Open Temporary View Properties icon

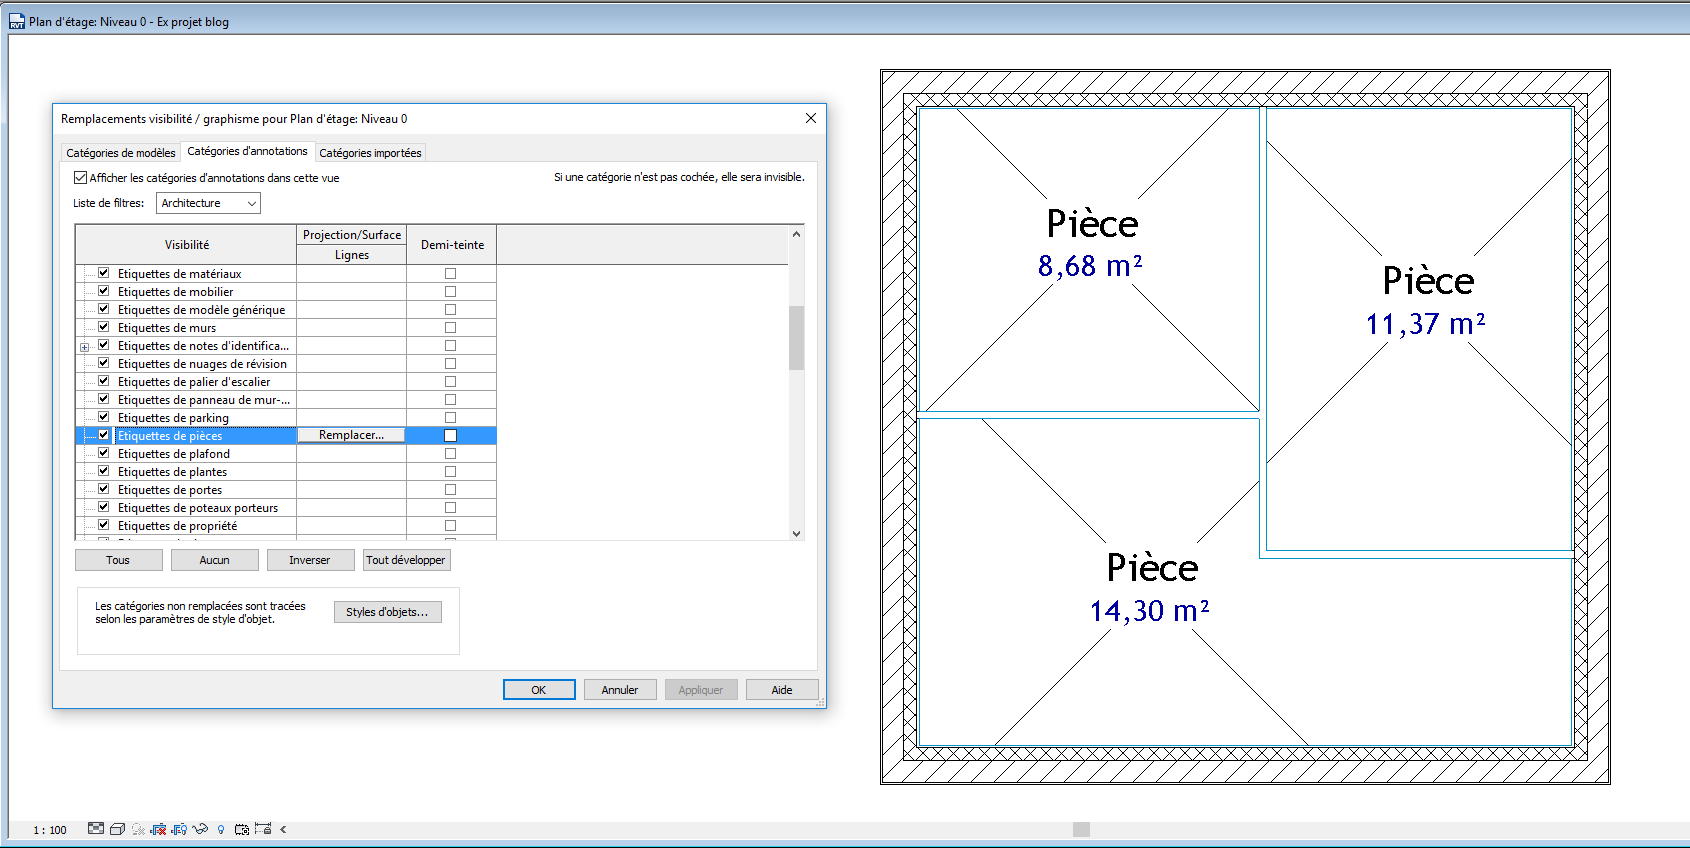point(242,830)
